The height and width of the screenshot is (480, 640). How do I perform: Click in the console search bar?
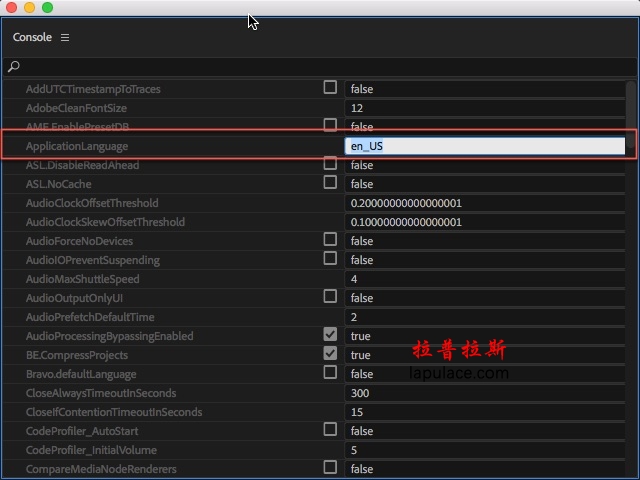coord(320,67)
